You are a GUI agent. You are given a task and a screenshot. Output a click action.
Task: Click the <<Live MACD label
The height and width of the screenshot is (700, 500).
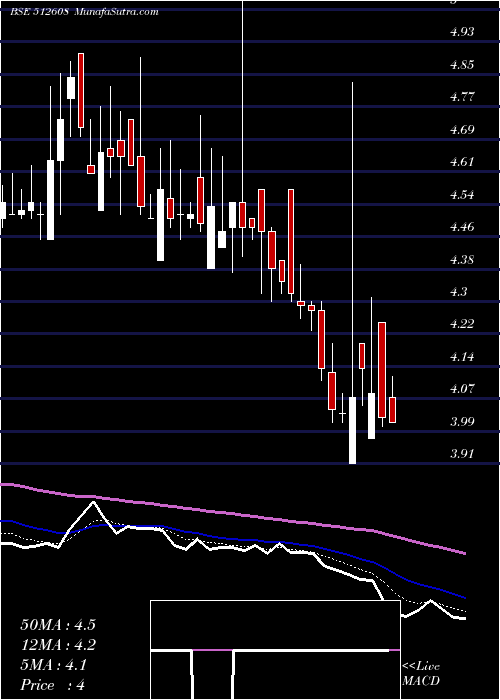[421, 674]
